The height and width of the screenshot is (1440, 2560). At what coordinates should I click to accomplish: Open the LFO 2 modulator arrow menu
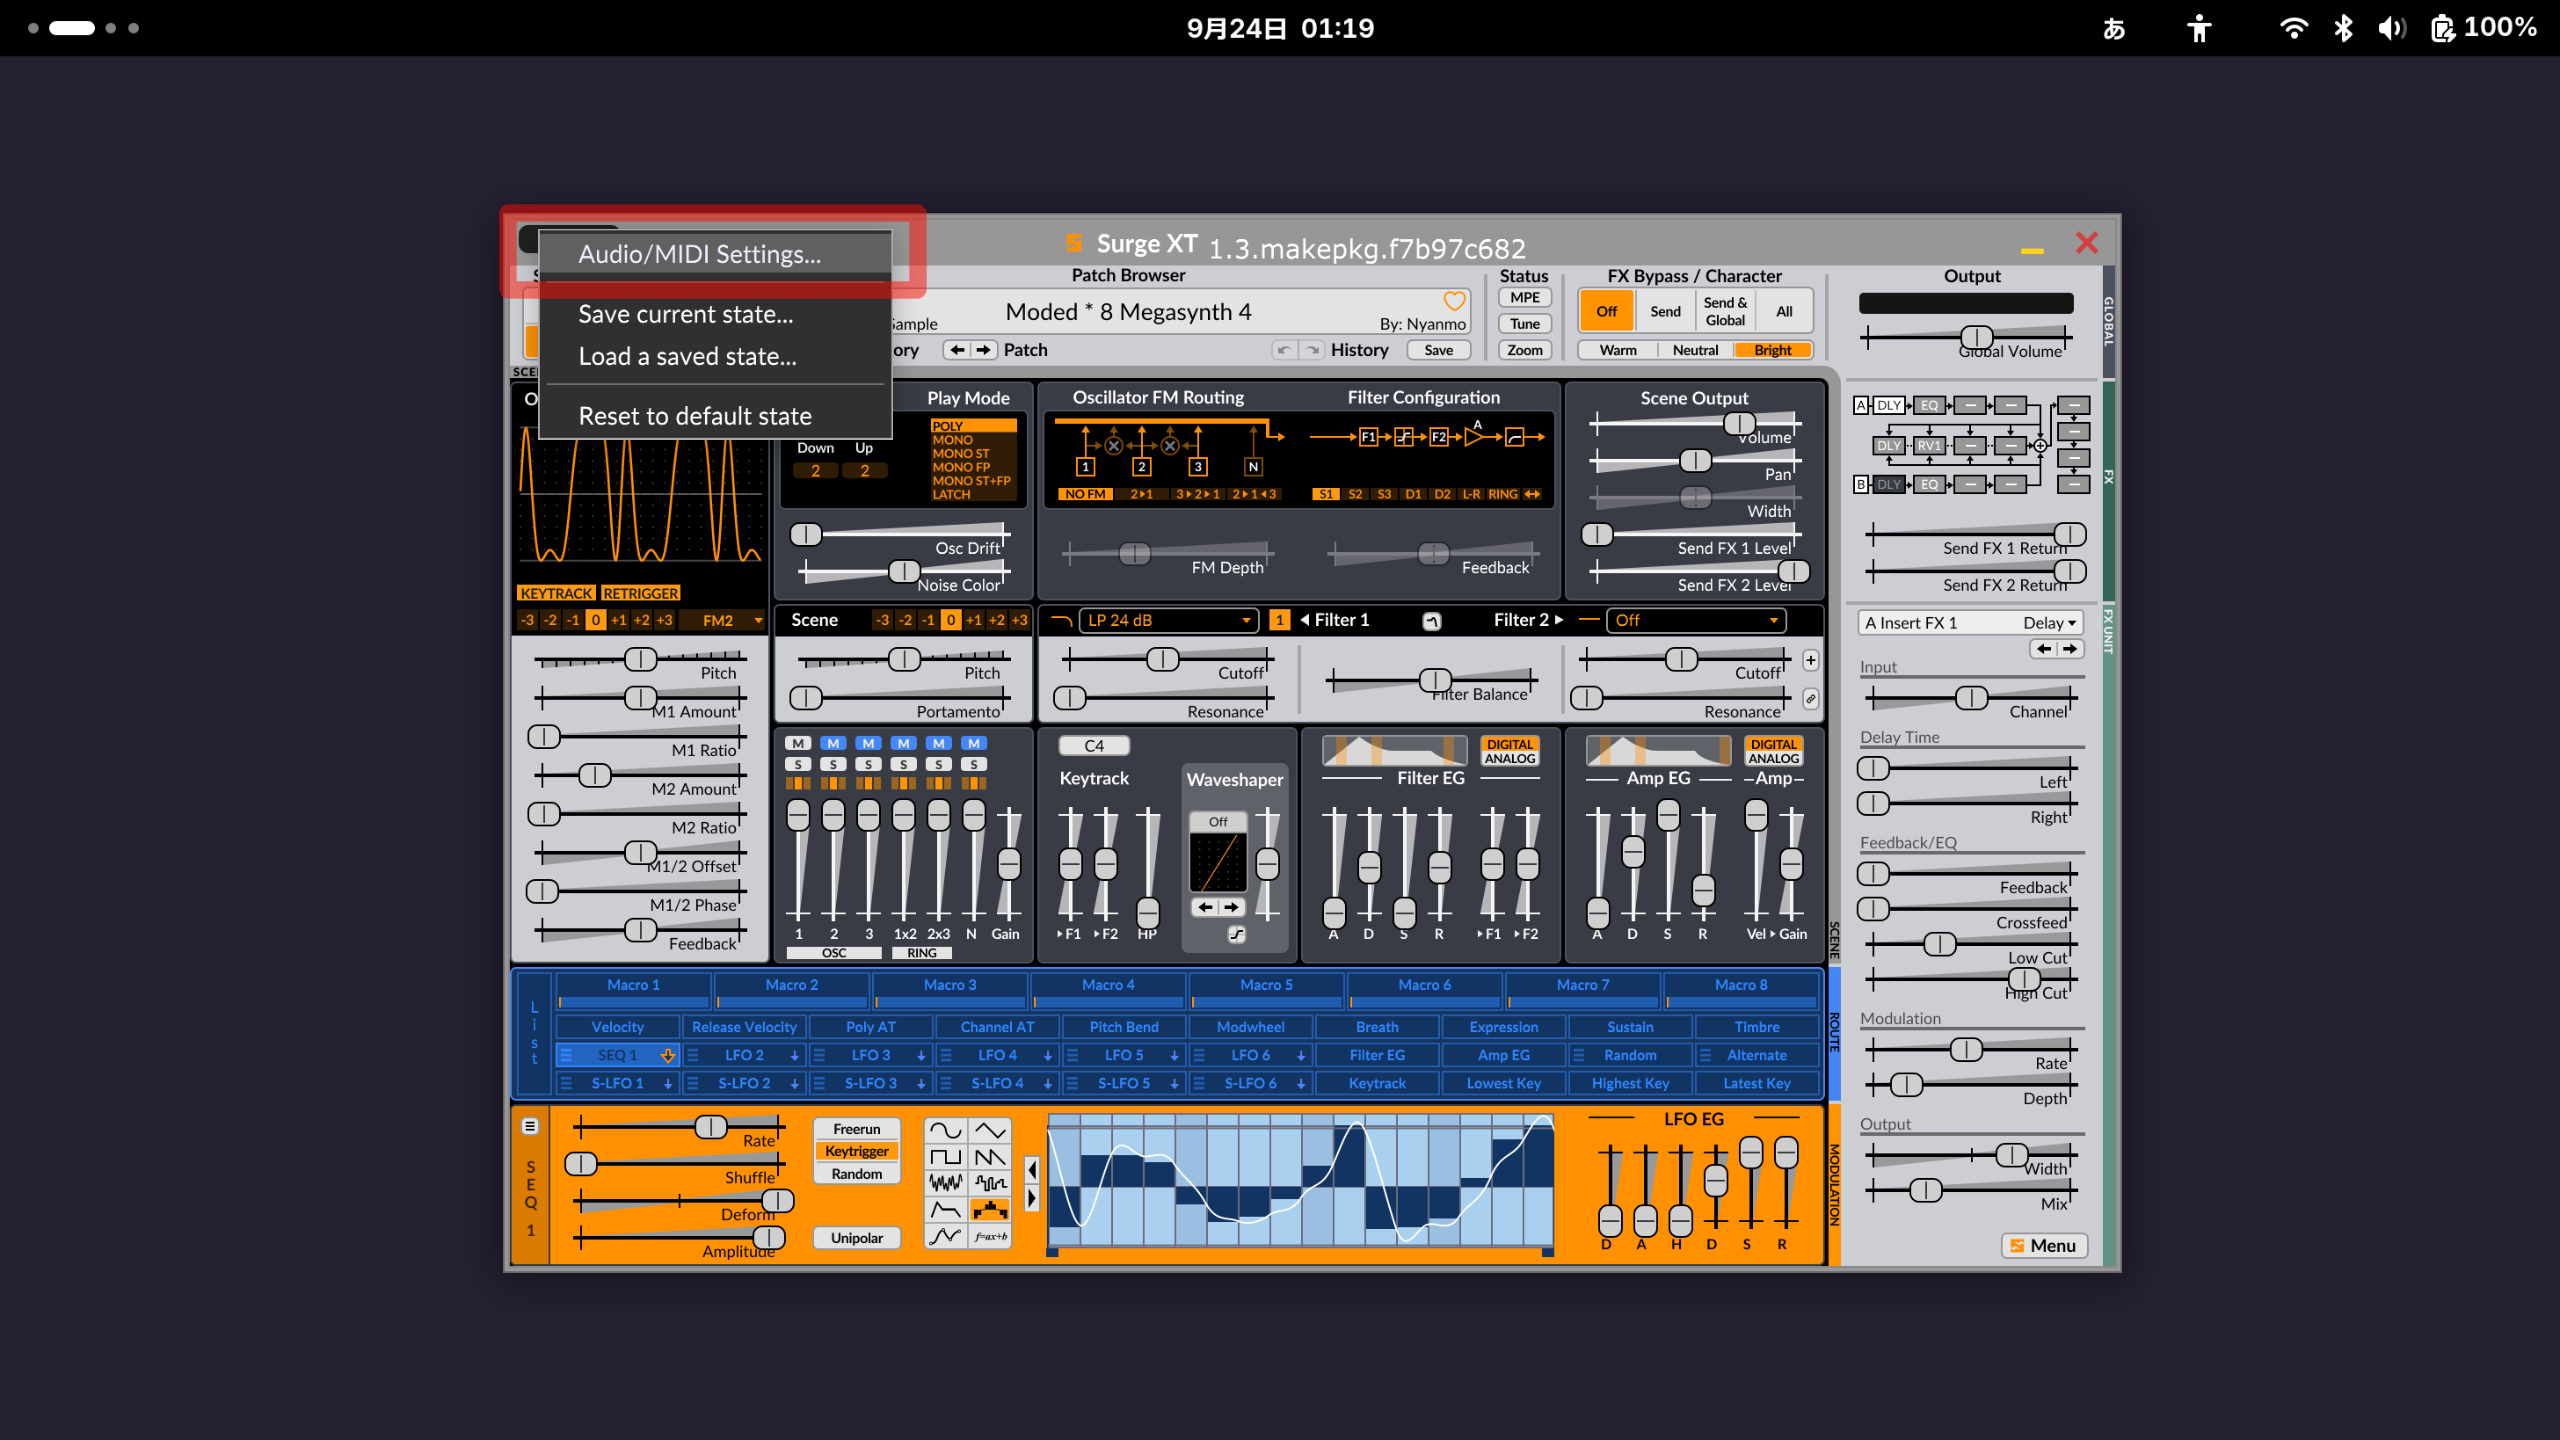(795, 1055)
